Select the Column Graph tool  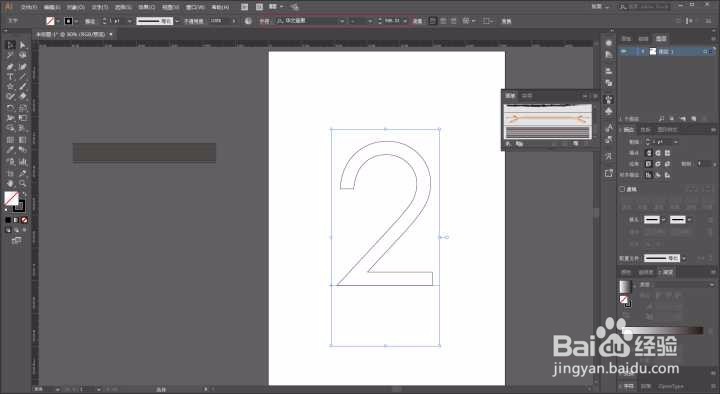click(x=22, y=162)
